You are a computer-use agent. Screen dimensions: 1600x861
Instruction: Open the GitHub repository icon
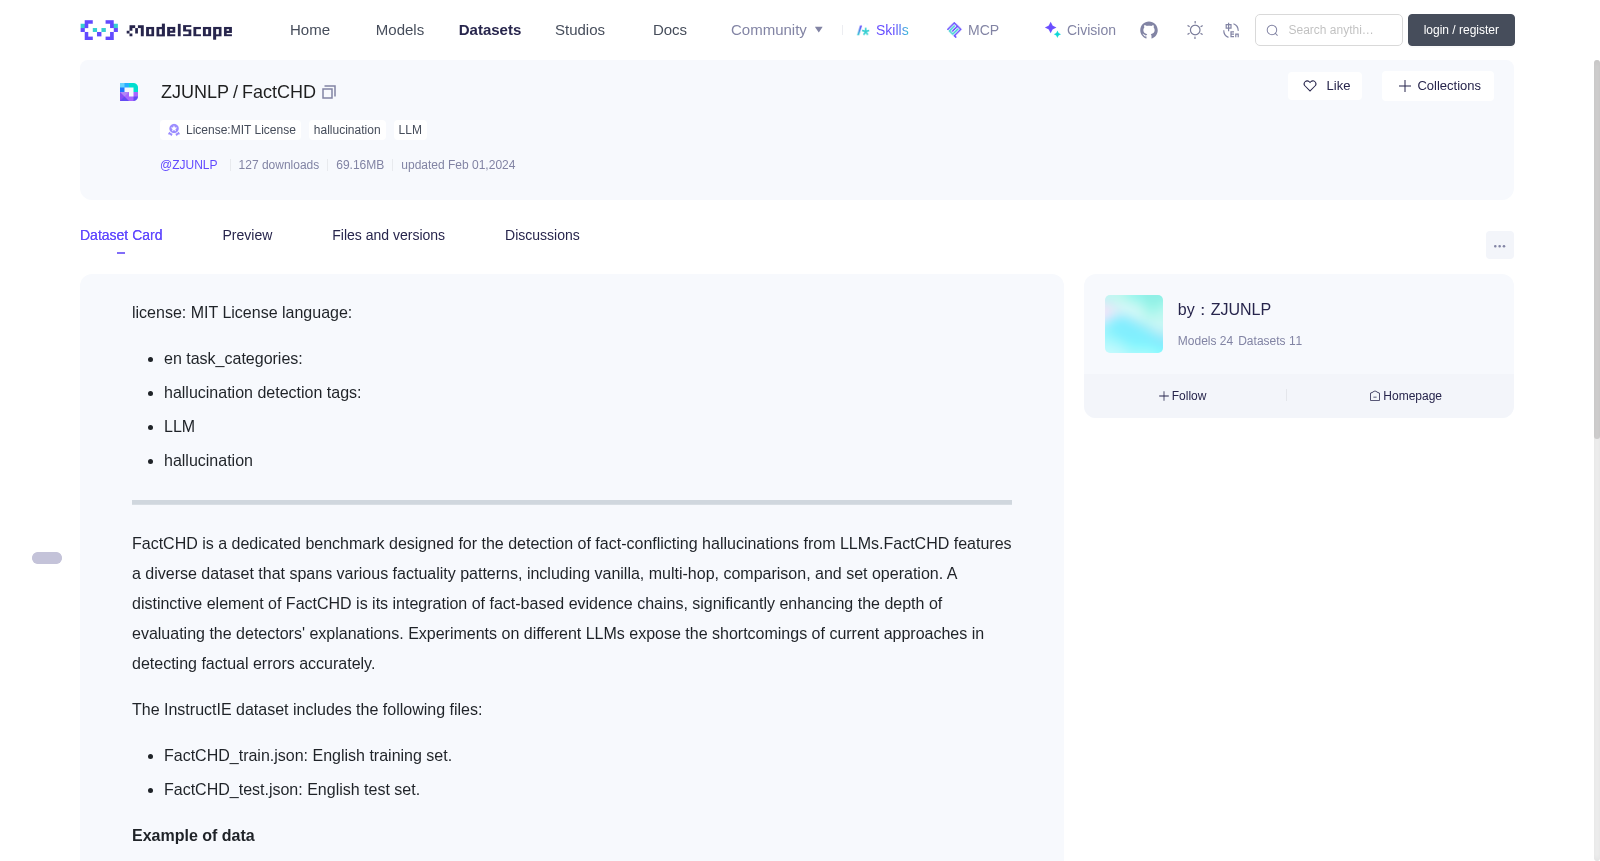pos(1149,30)
